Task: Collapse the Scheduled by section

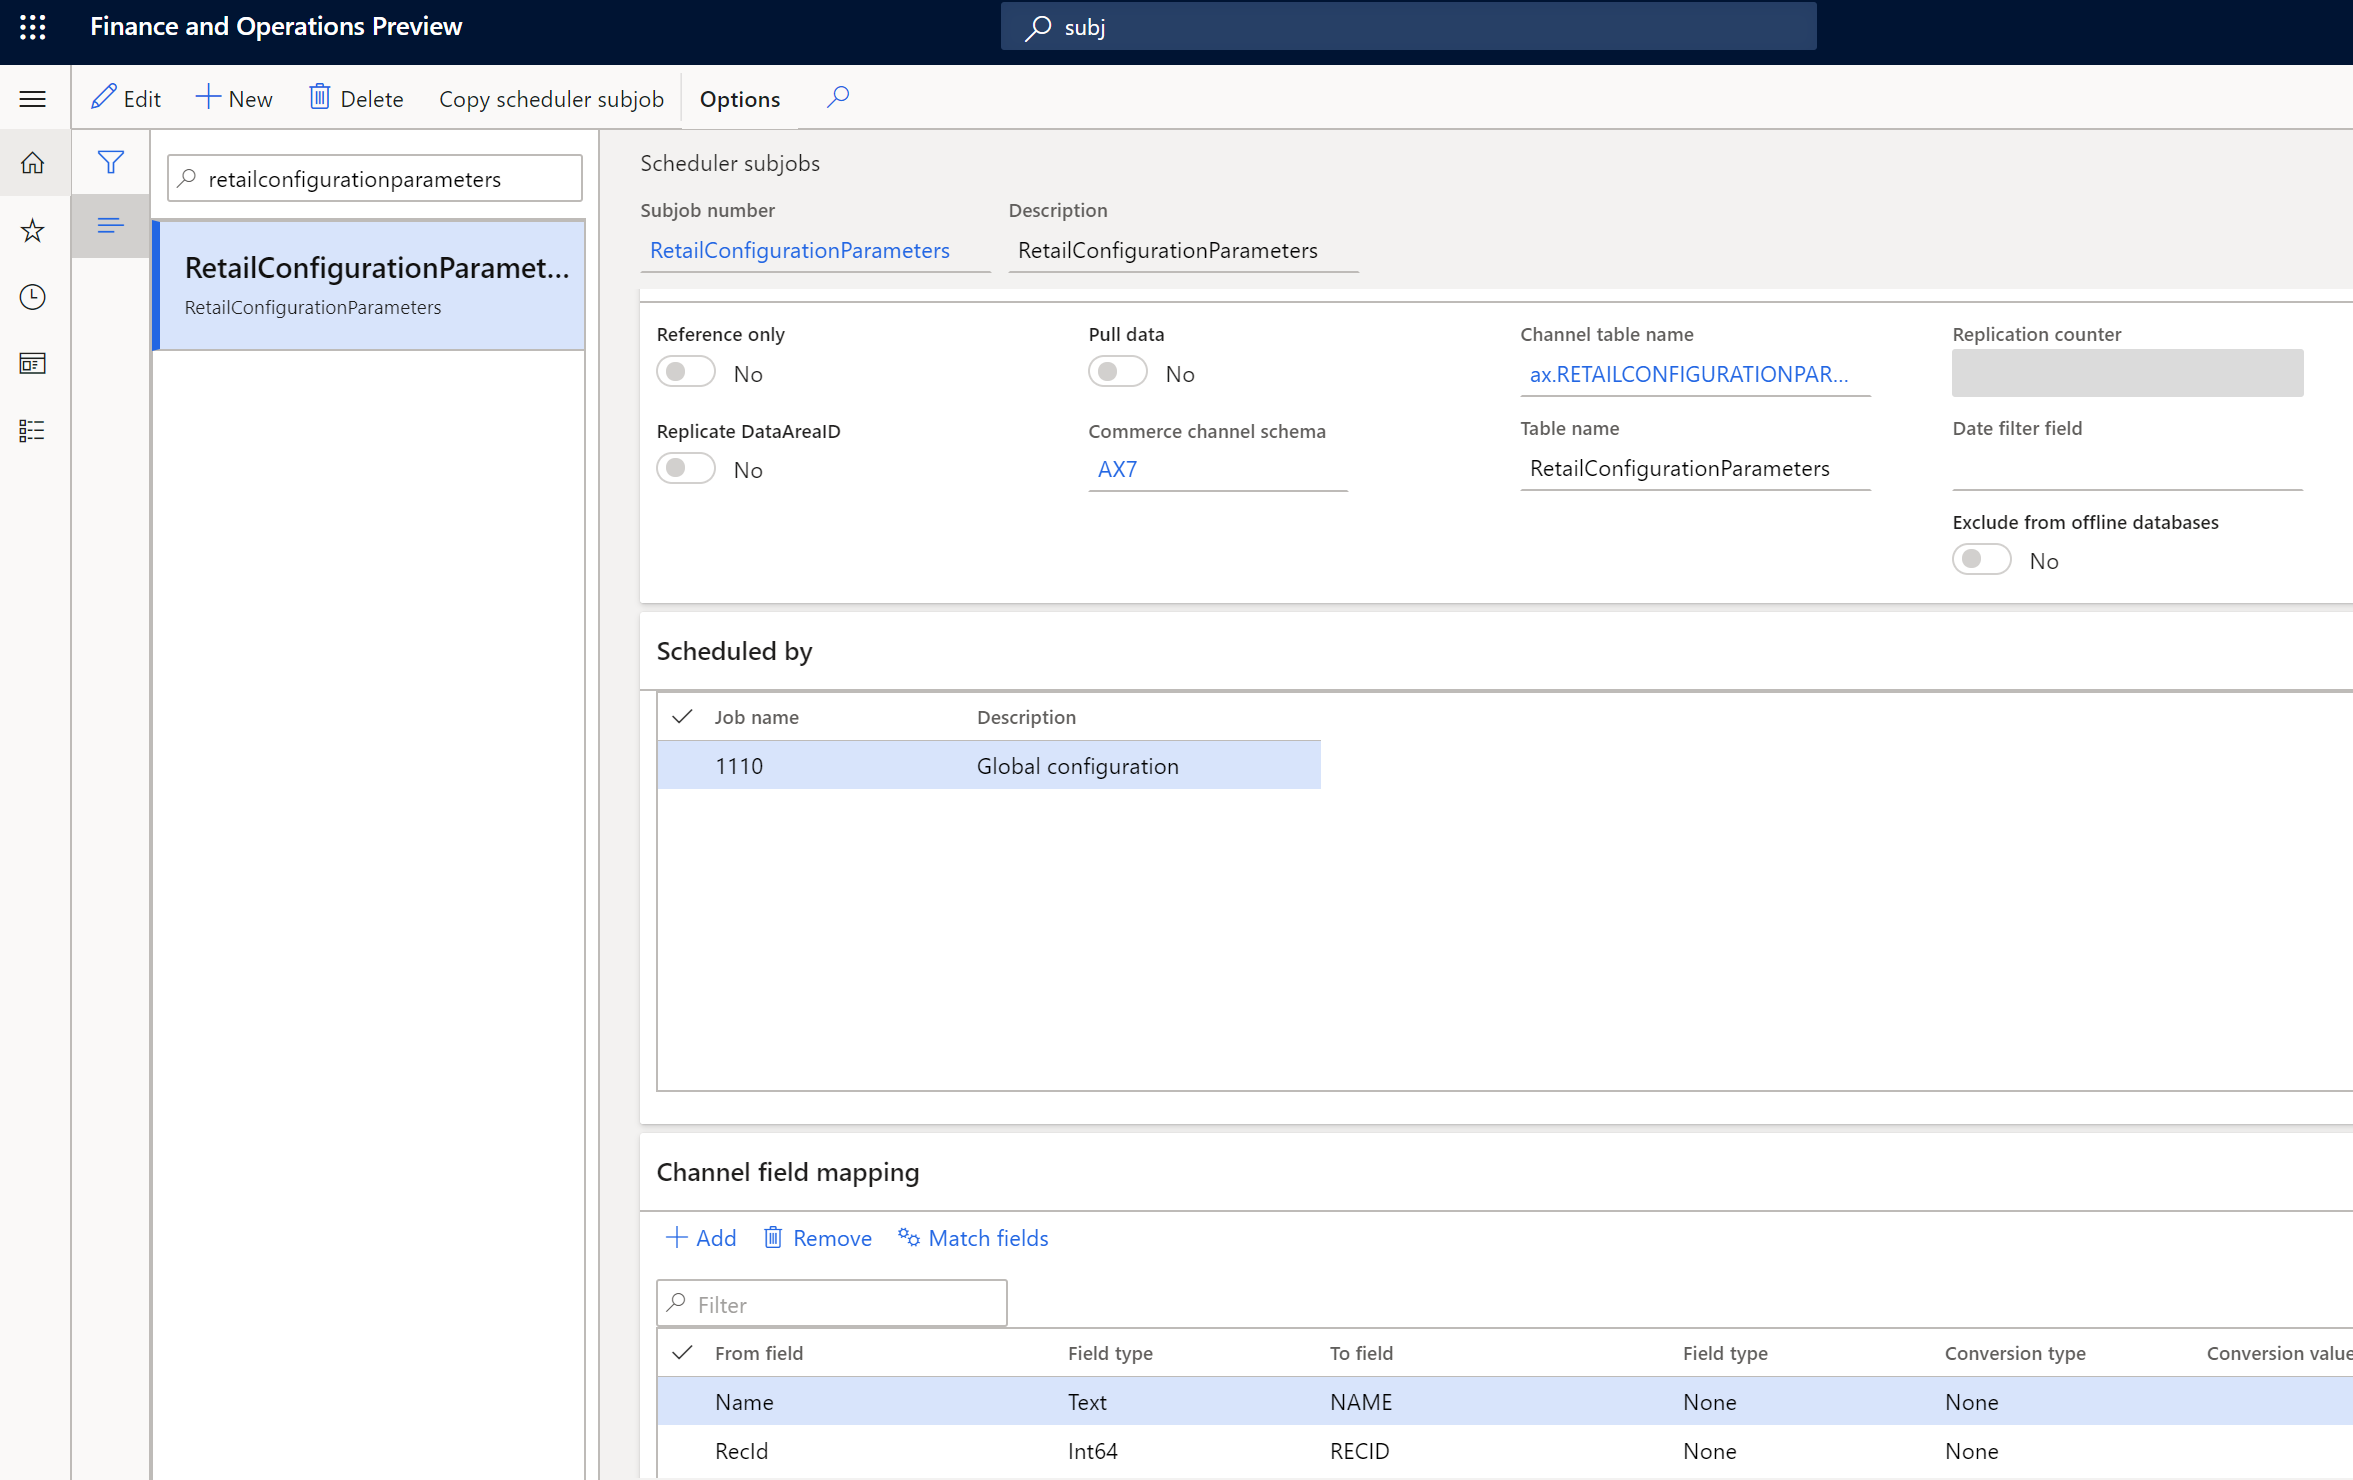Action: [735, 651]
